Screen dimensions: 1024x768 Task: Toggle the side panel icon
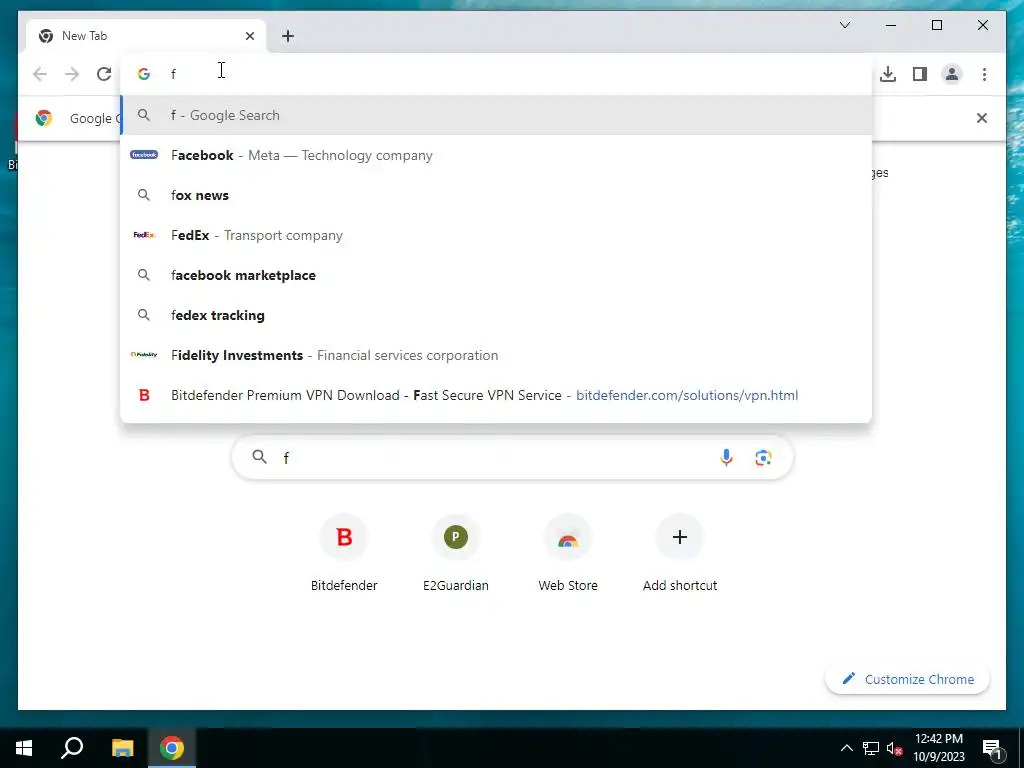point(920,74)
